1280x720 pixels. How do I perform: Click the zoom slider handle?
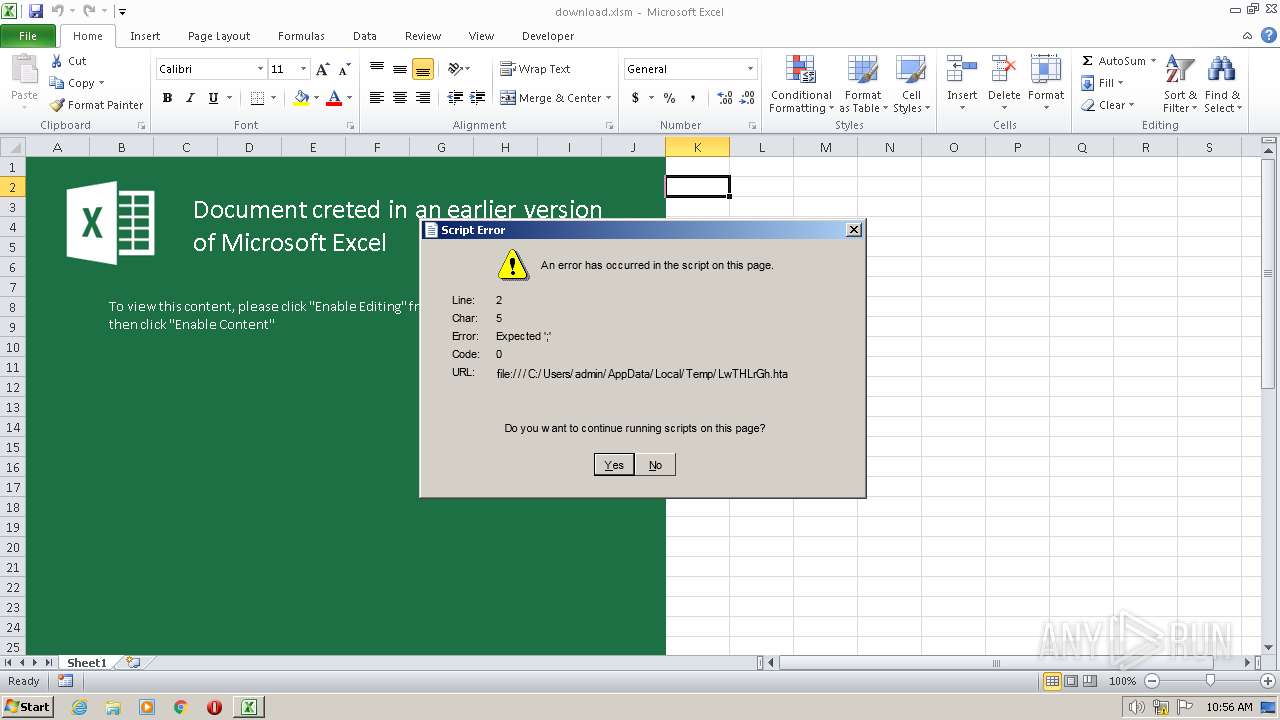(1210, 681)
